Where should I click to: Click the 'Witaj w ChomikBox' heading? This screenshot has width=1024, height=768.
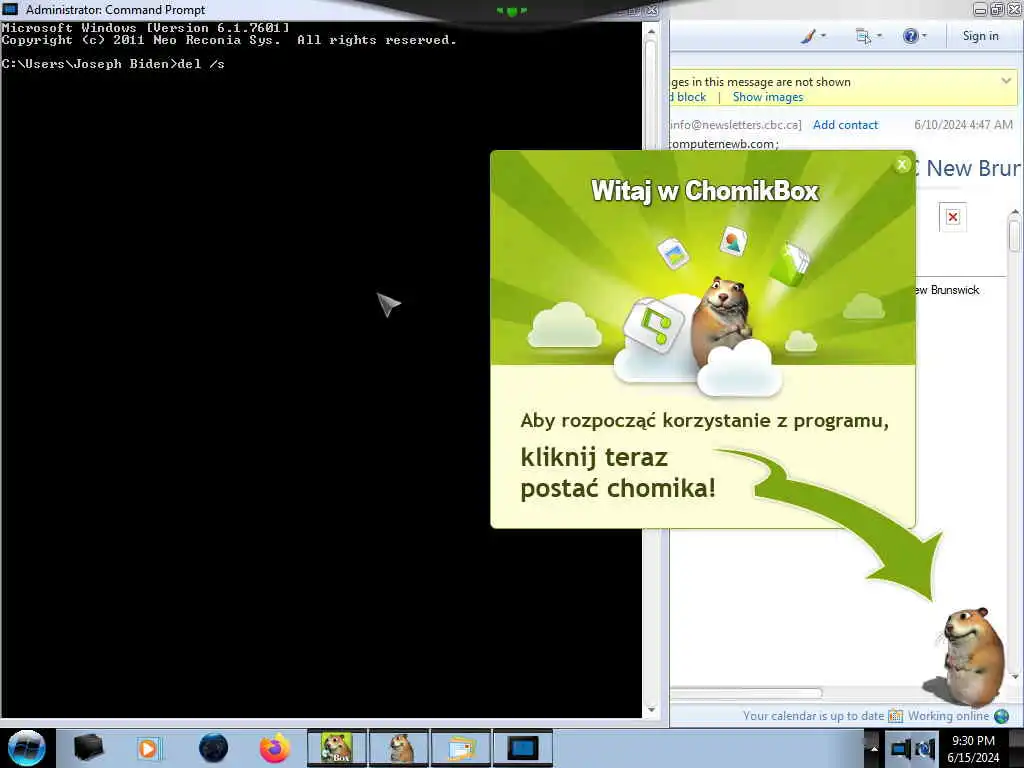[x=705, y=191]
